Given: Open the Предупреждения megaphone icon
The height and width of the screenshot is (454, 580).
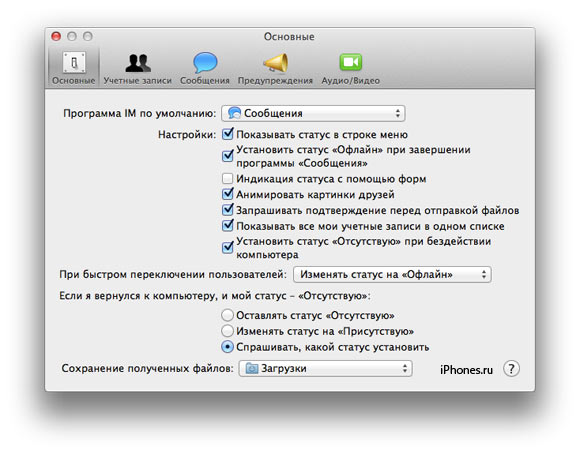Looking at the screenshot, I should (275, 63).
